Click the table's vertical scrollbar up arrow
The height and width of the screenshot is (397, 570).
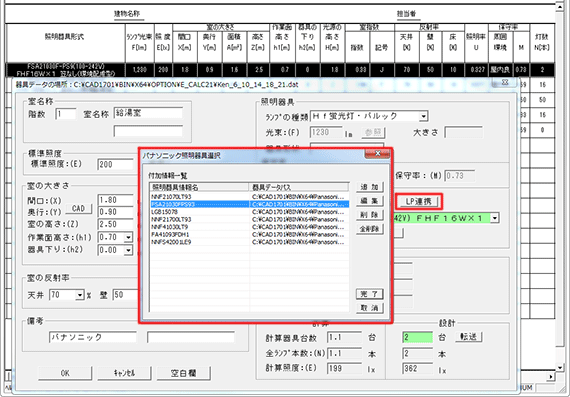560,6
